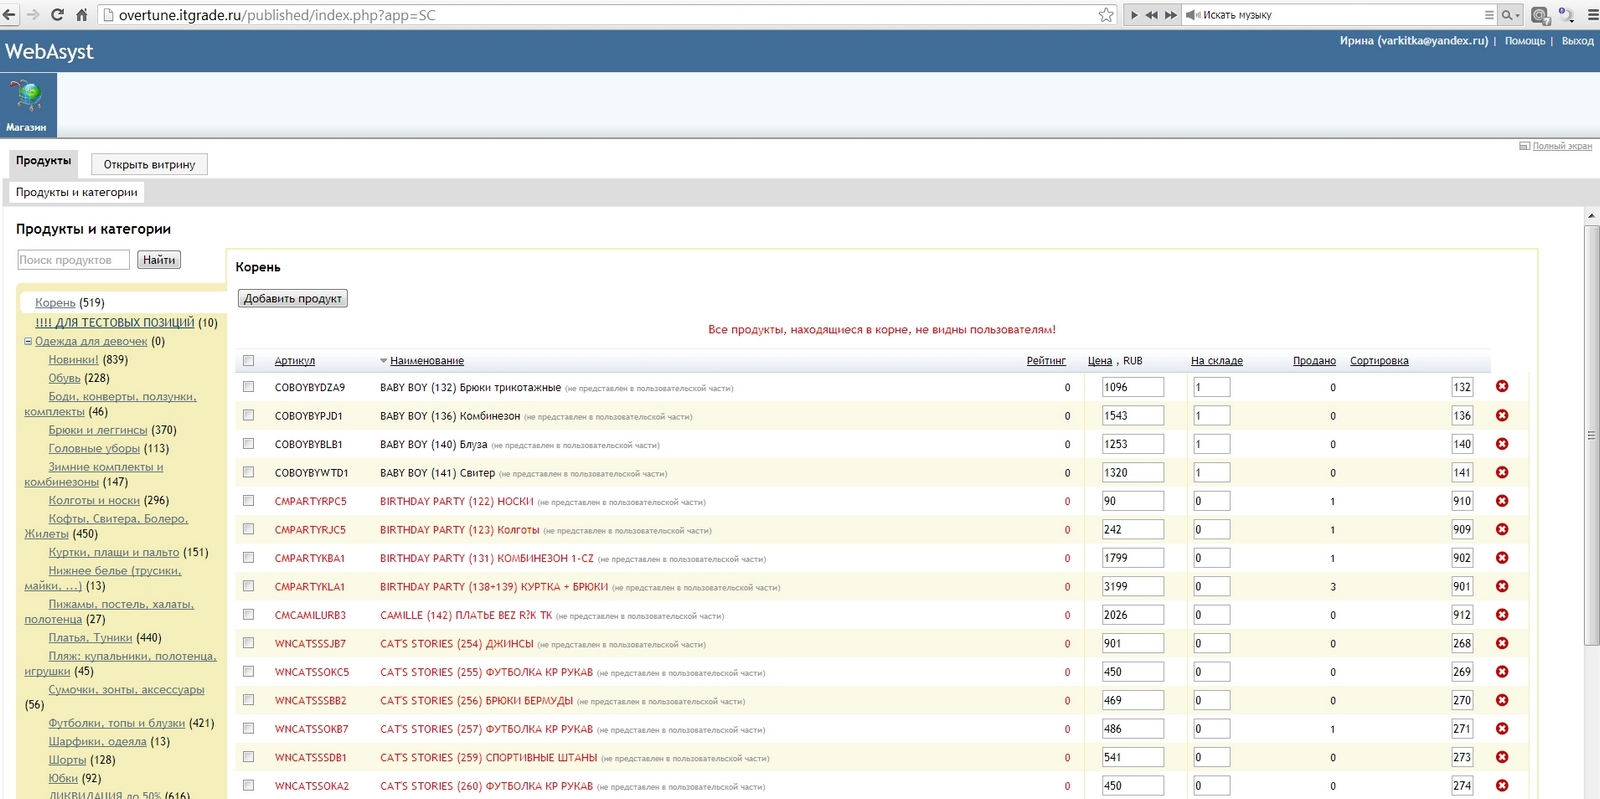This screenshot has height=799, width=1600.
Task: Delete the CMPARTYRPC5 row using the X icon
Action: pyautogui.click(x=1502, y=501)
